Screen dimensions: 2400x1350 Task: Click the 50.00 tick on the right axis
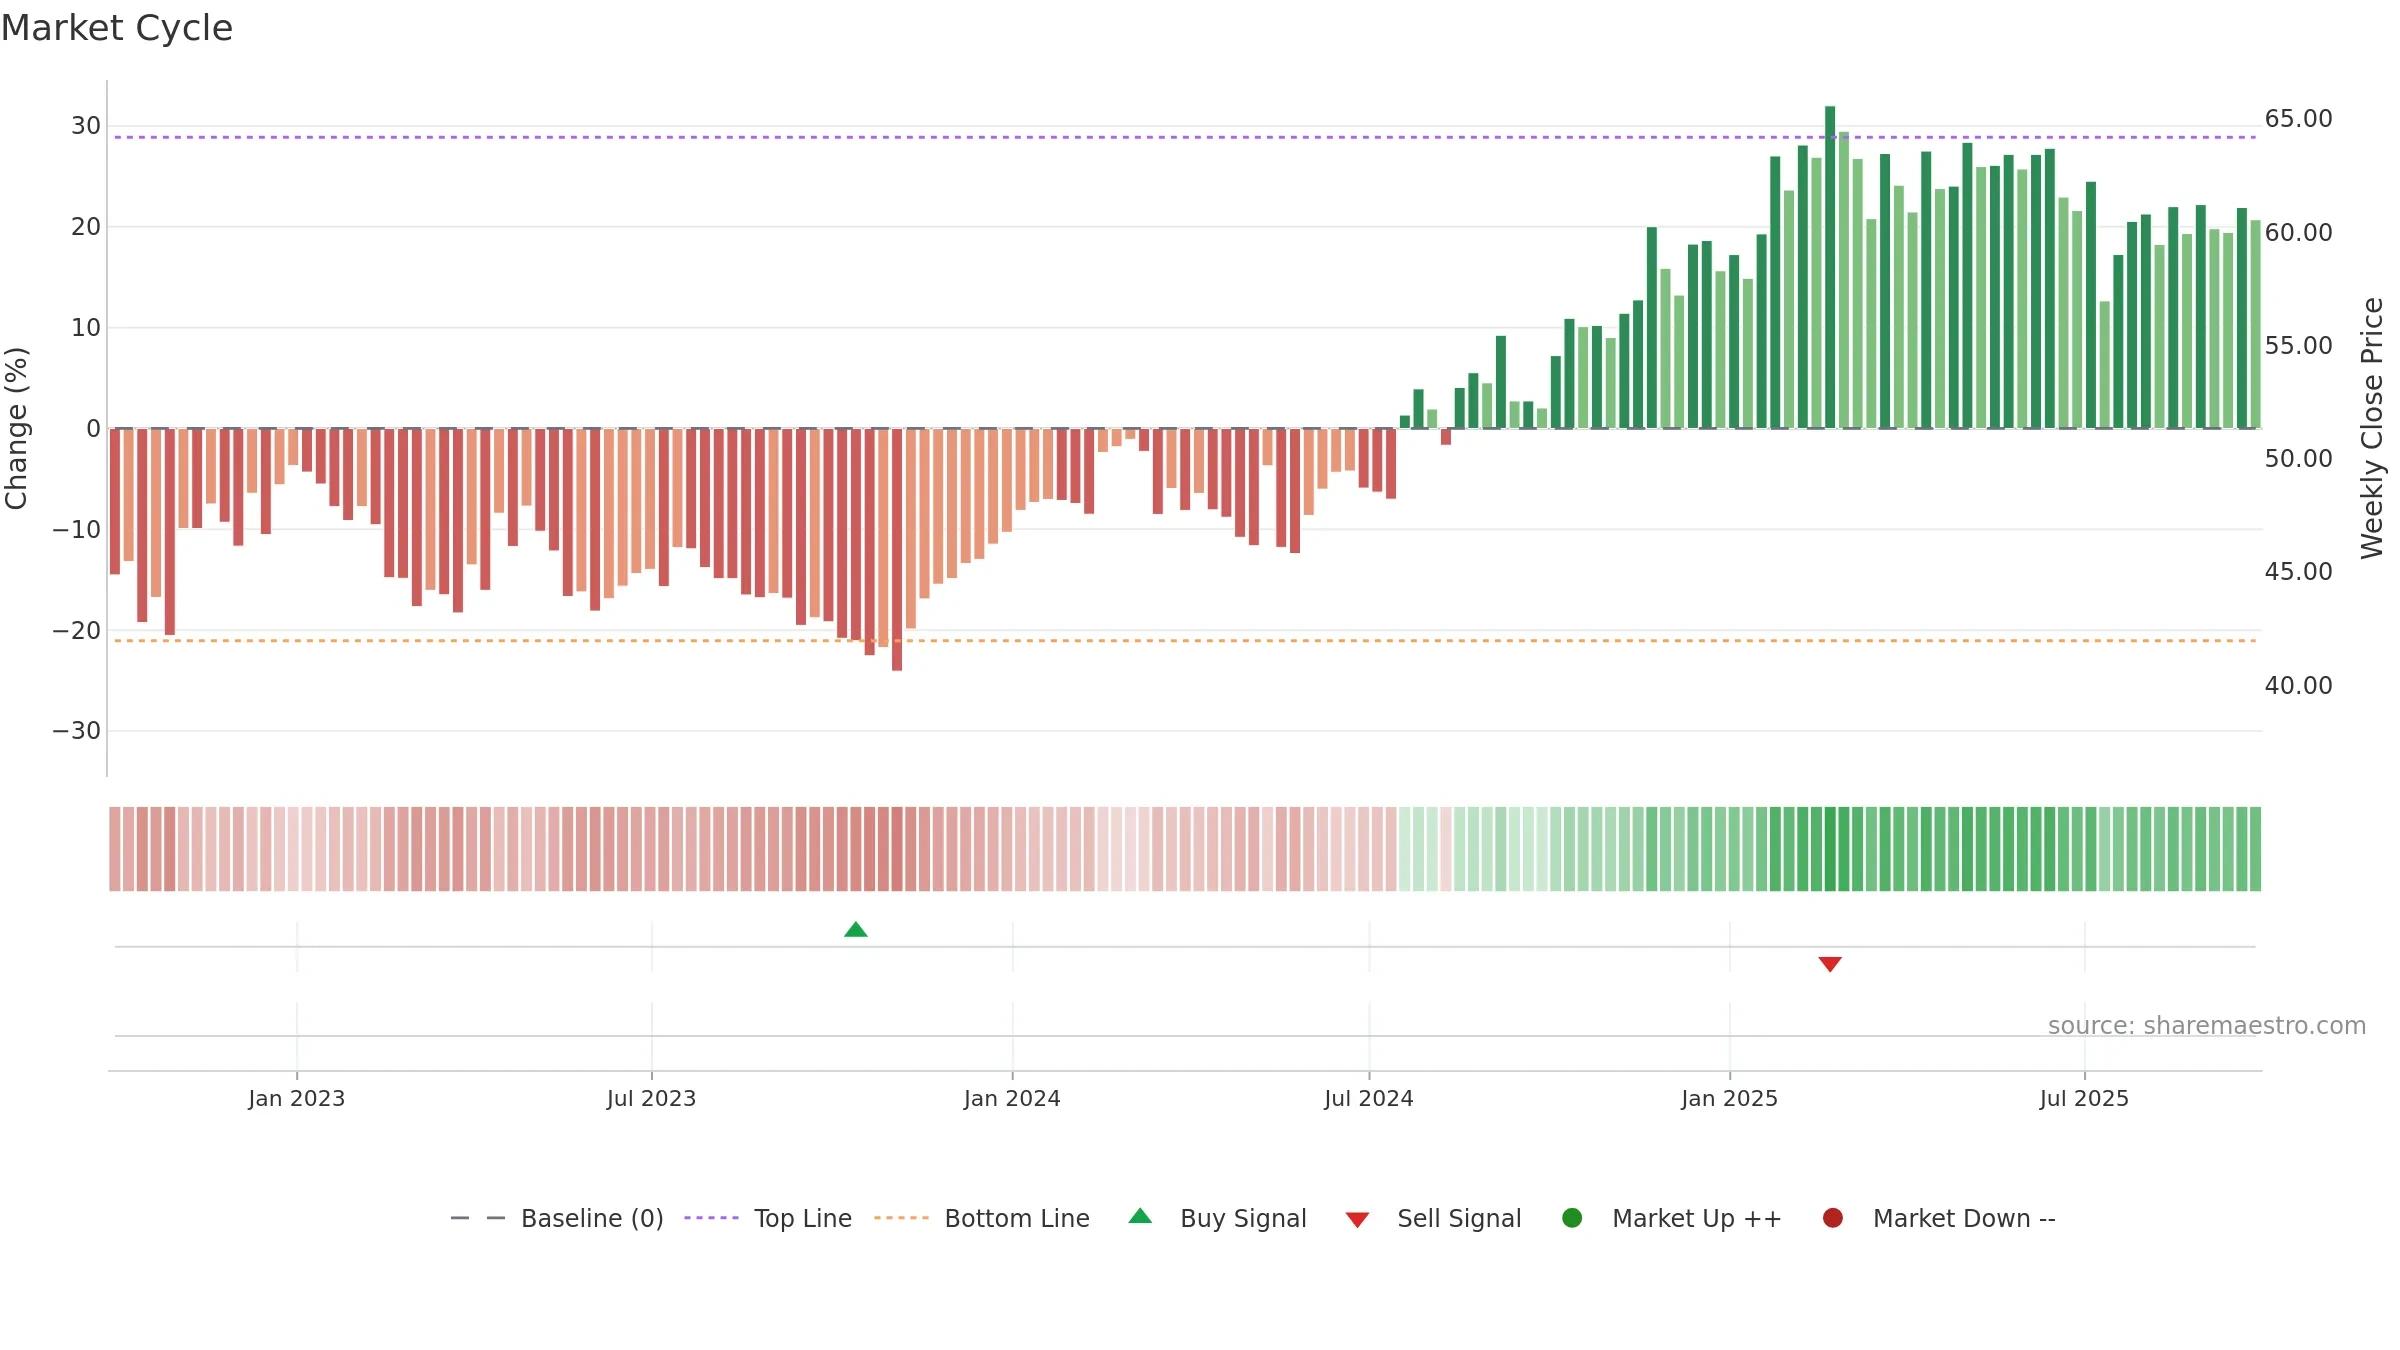point(2299,459)
